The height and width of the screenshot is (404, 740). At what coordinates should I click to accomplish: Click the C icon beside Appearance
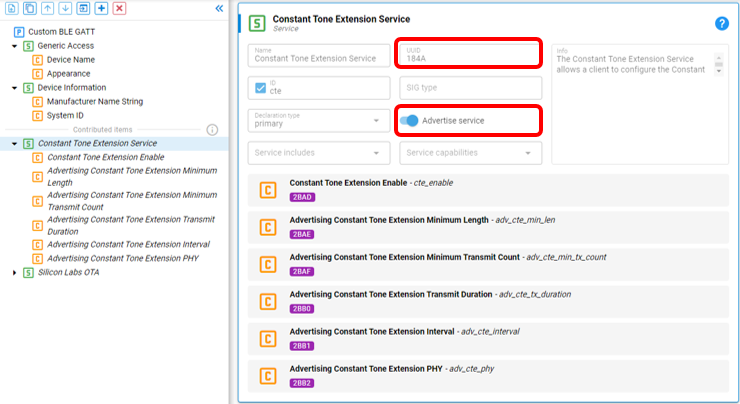click(38, 74)
